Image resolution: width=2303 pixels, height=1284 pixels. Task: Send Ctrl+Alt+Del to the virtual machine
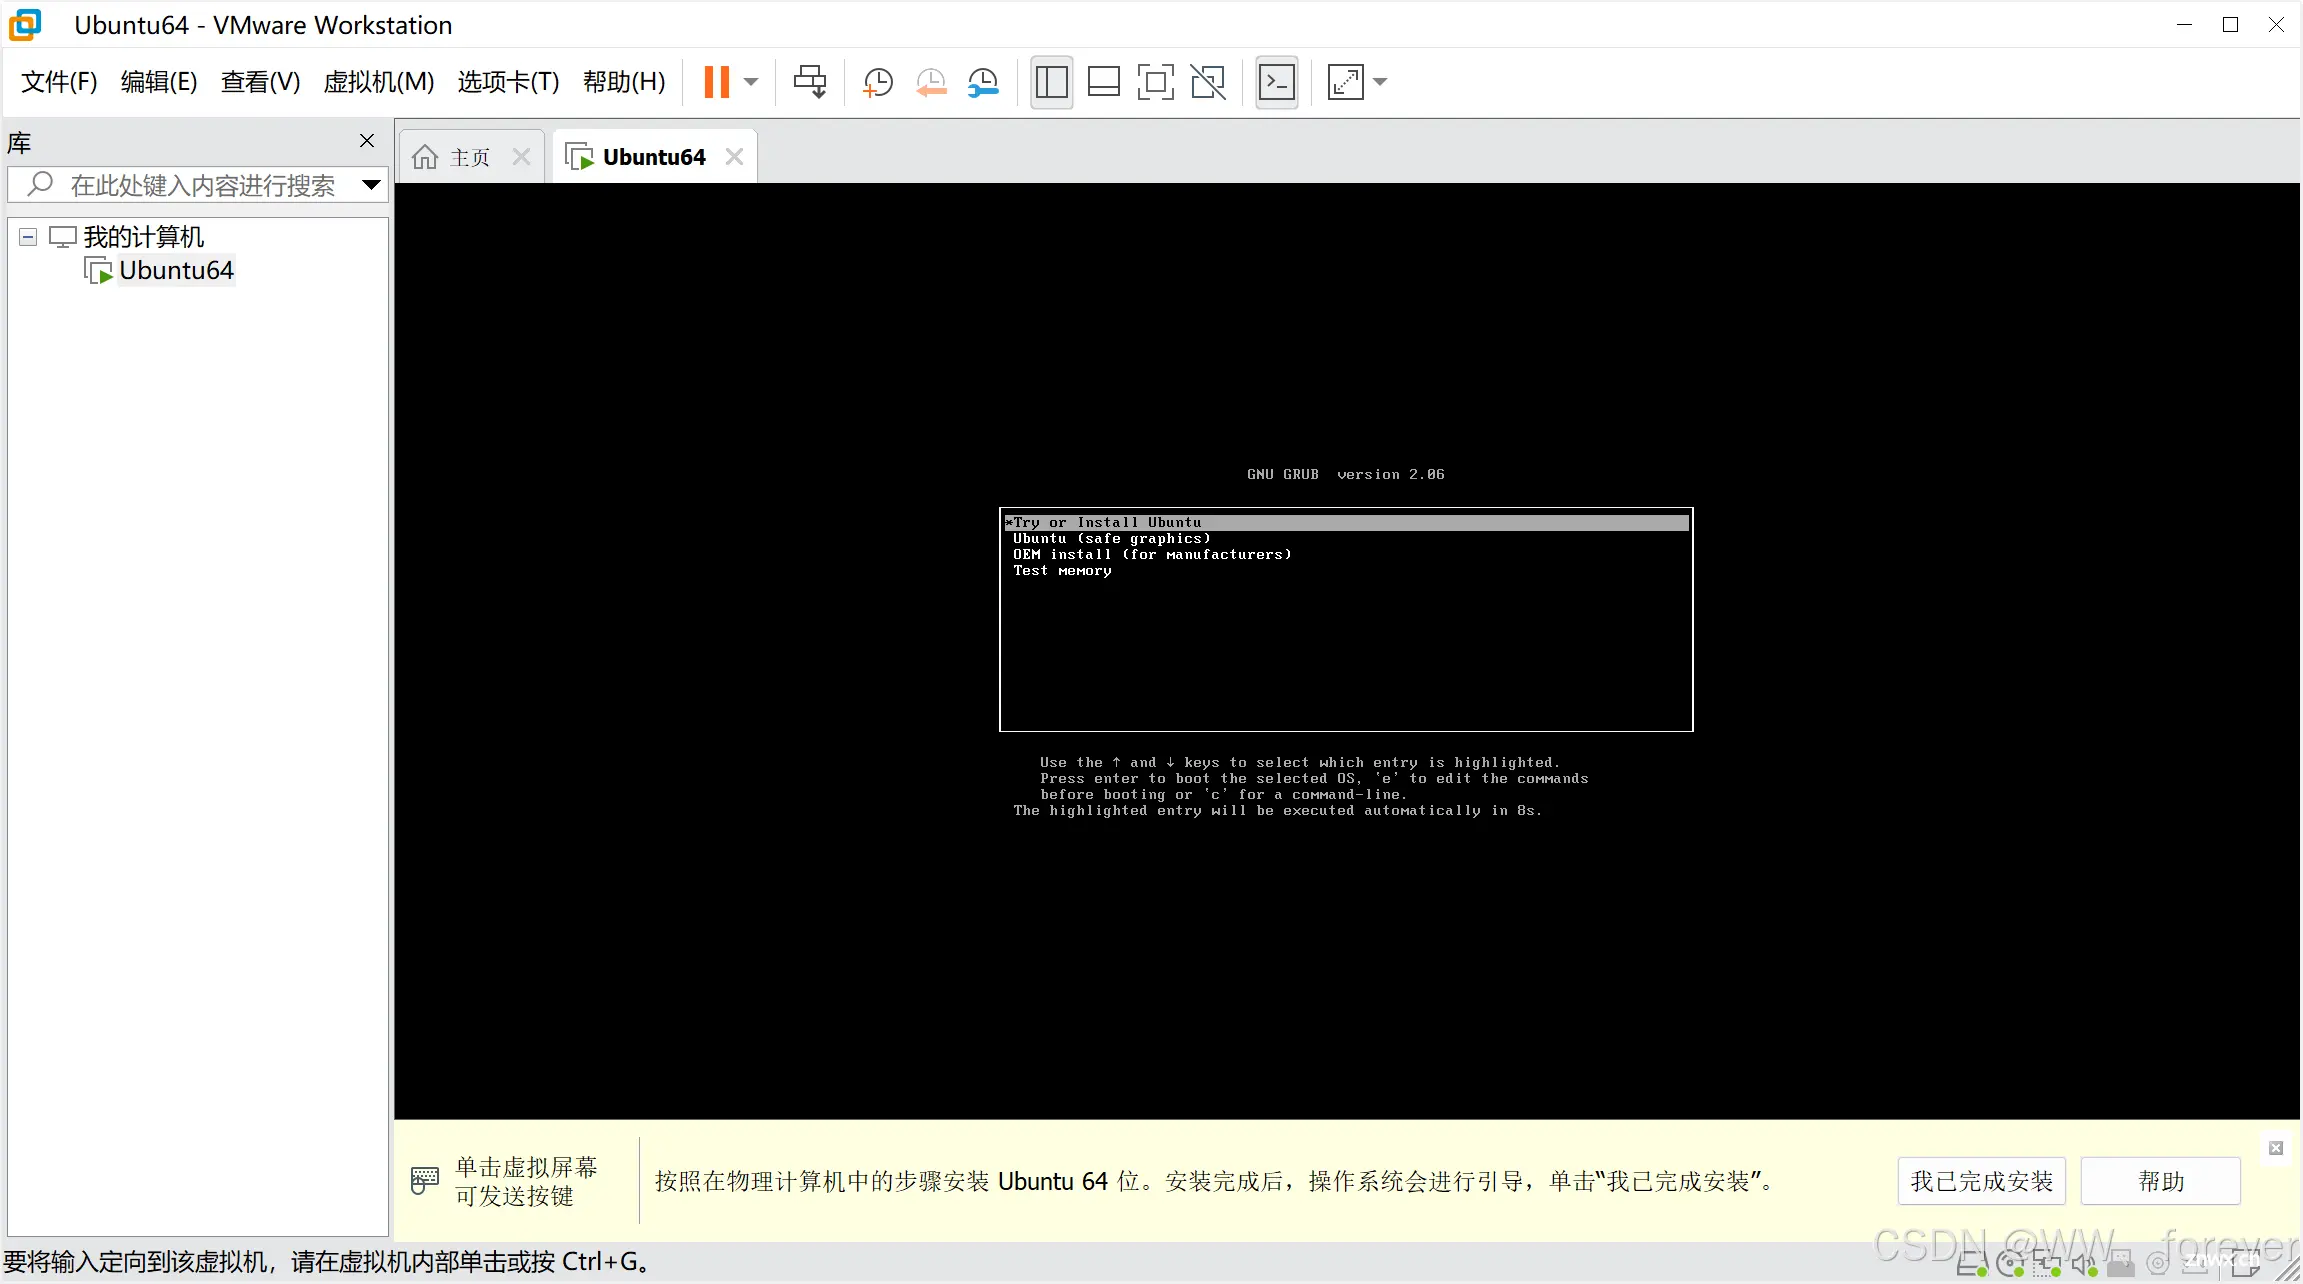coord(810,82)
